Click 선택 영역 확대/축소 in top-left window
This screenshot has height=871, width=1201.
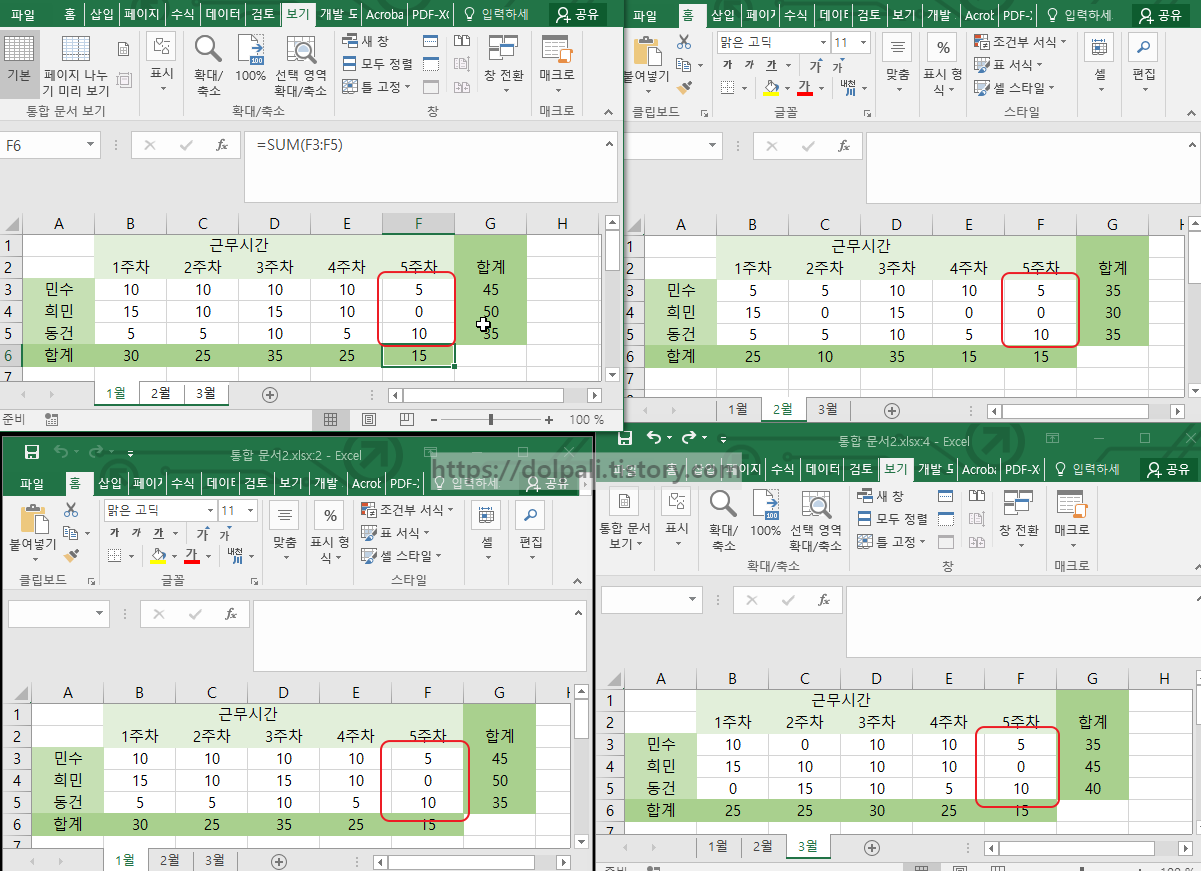[x=300, y=66]
